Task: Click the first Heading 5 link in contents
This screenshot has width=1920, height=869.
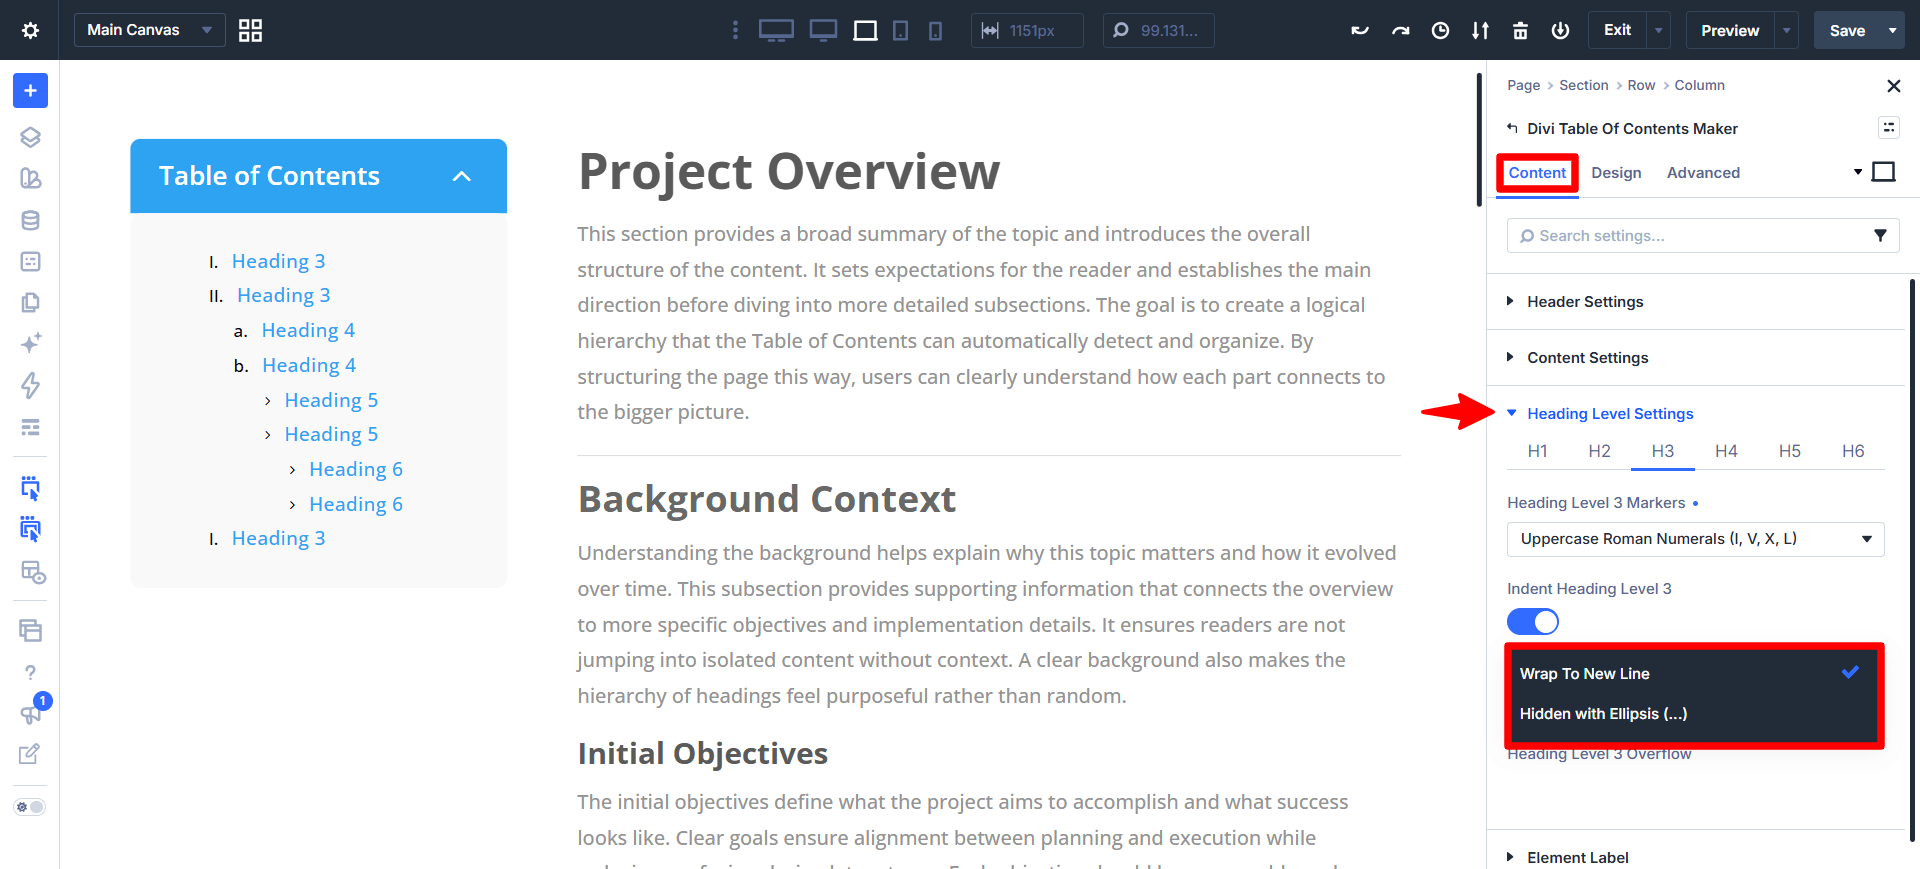Action: tap(331, 400)
